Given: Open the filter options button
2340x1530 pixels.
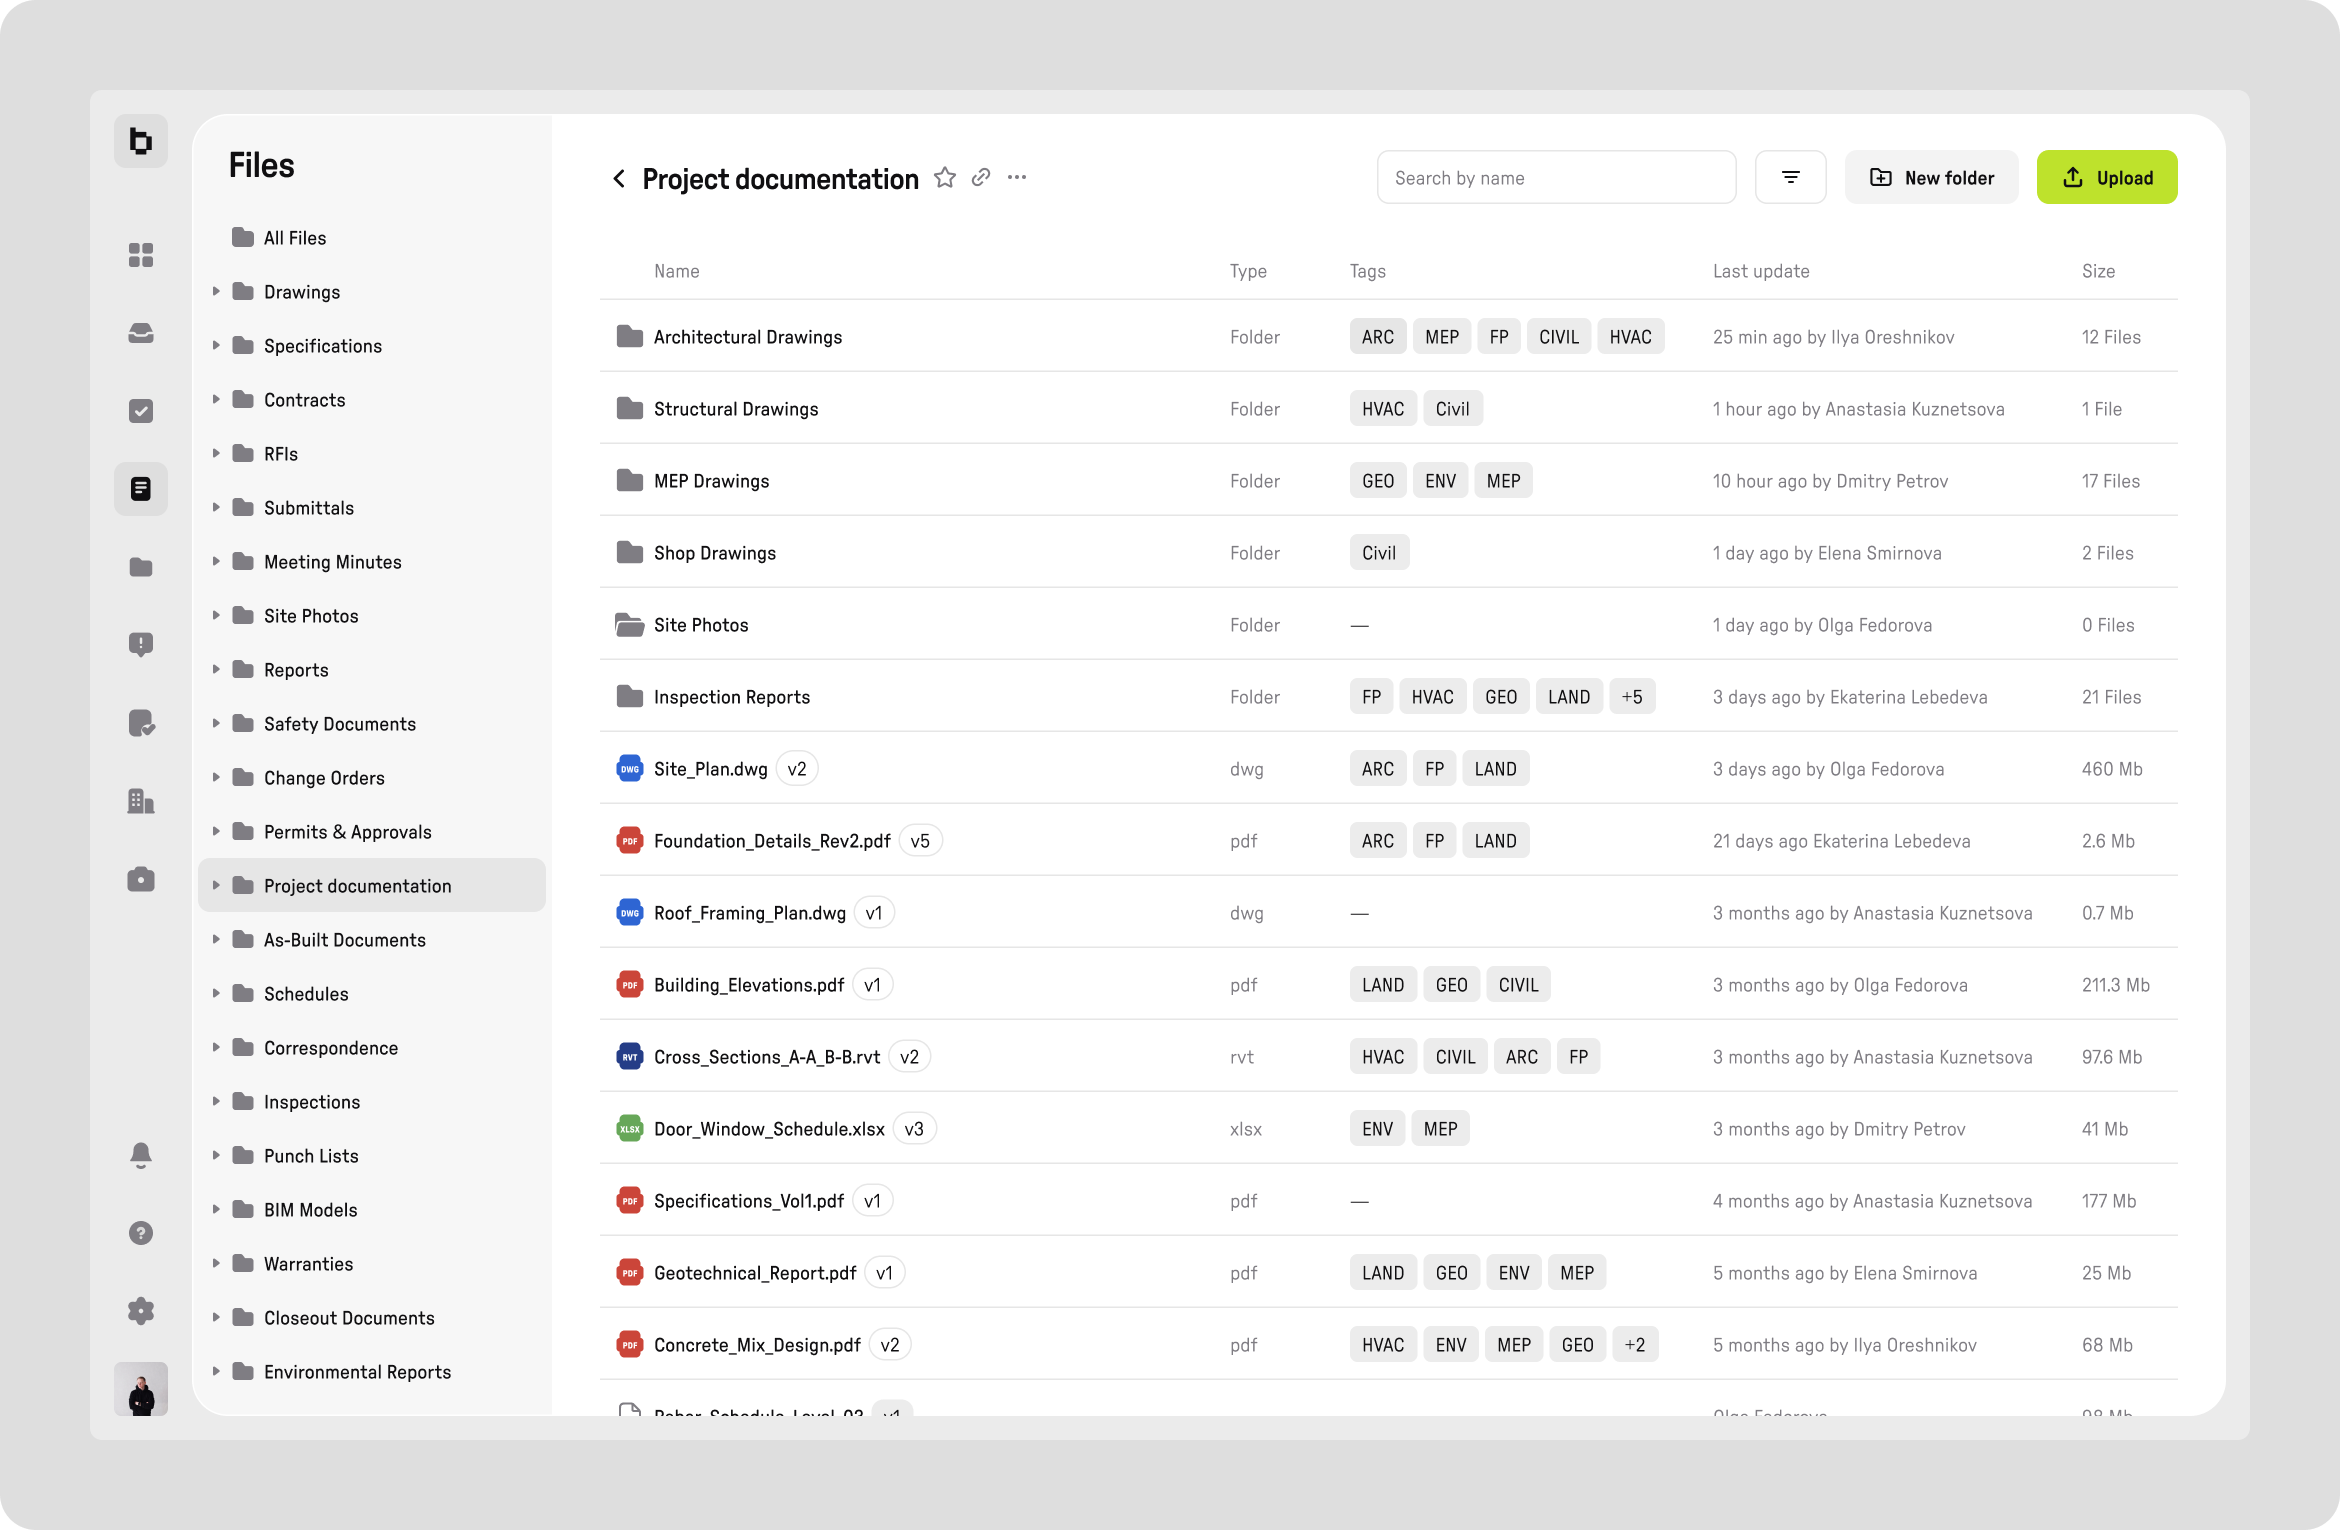Looking at the screenshot, I should click(1791, 178).
